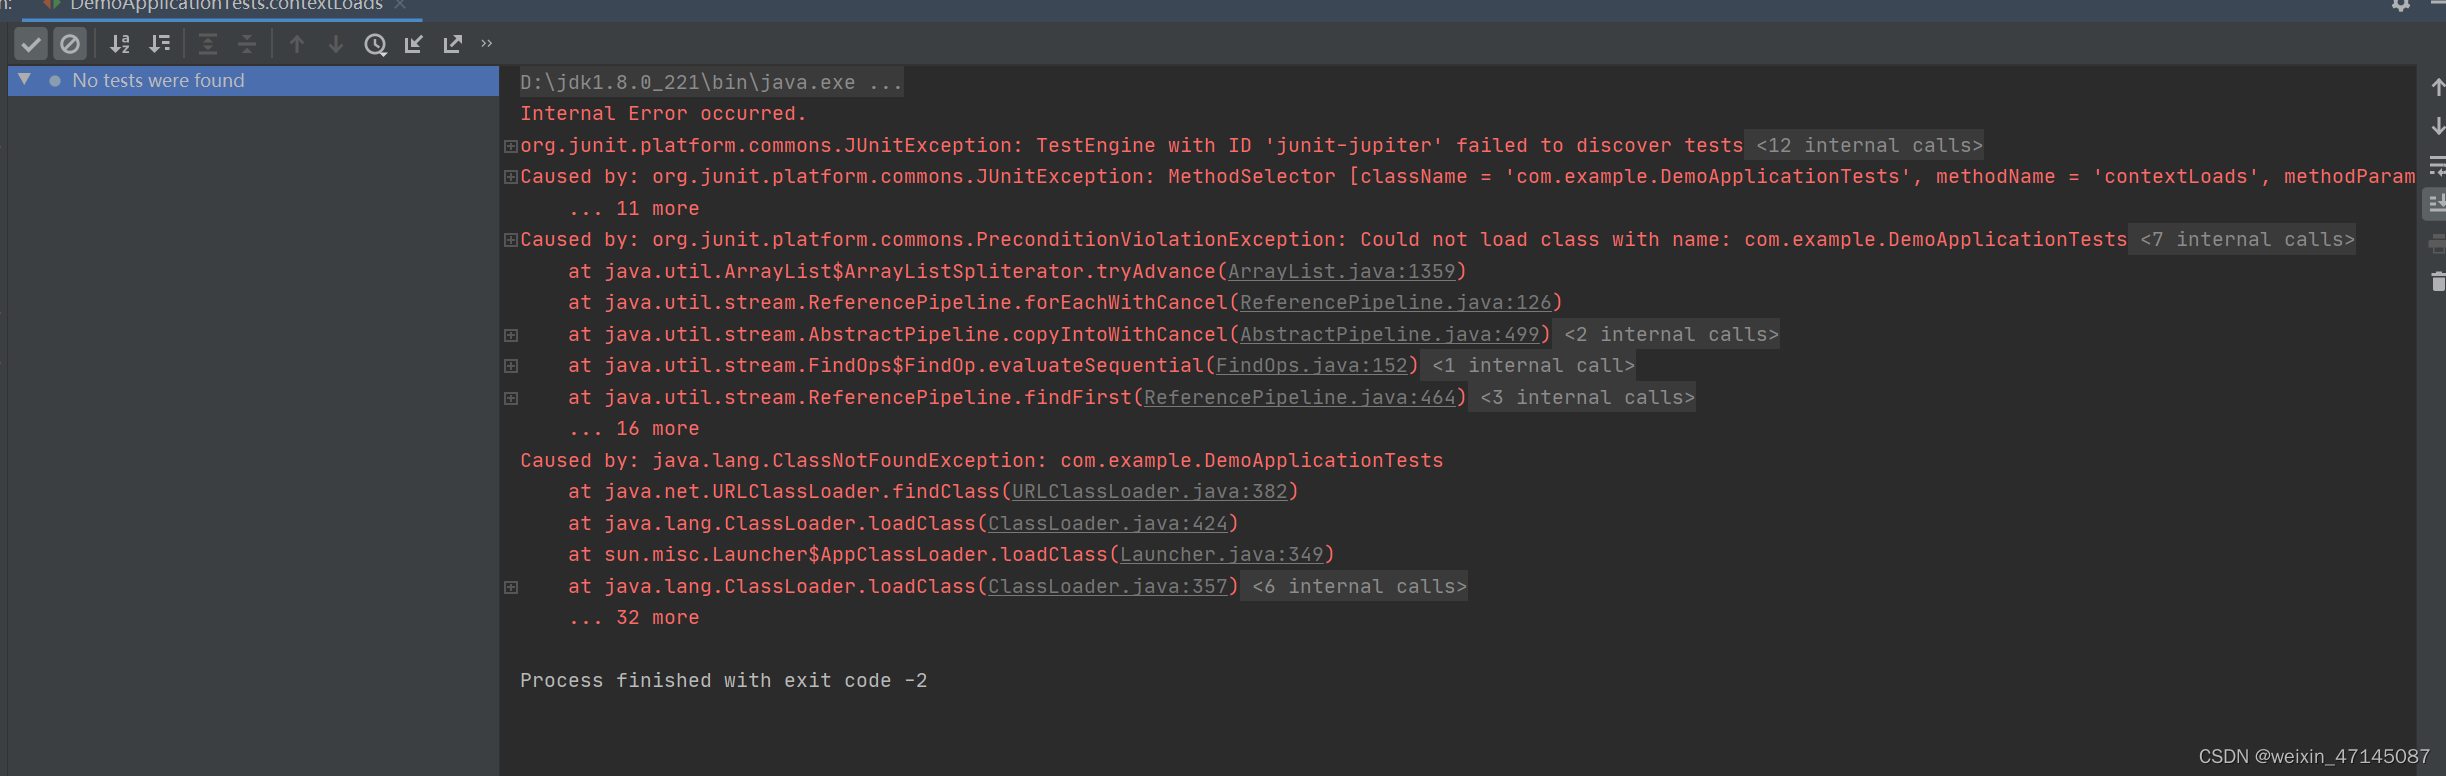Viewport: 2446px width, 776px height.
Task: Click the 'at sun.misc.Launcher$AppClassLoader.loadClass' text
Action: [x=838, y=555]
